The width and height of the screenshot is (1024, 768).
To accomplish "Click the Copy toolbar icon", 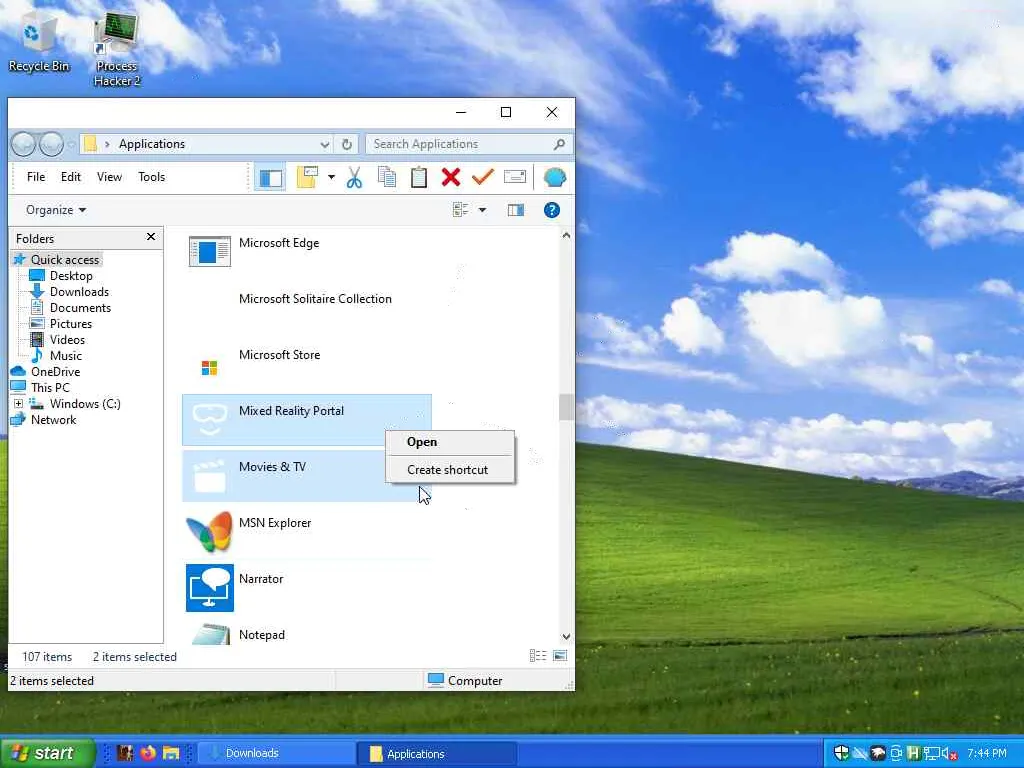I will pos(387,177).
